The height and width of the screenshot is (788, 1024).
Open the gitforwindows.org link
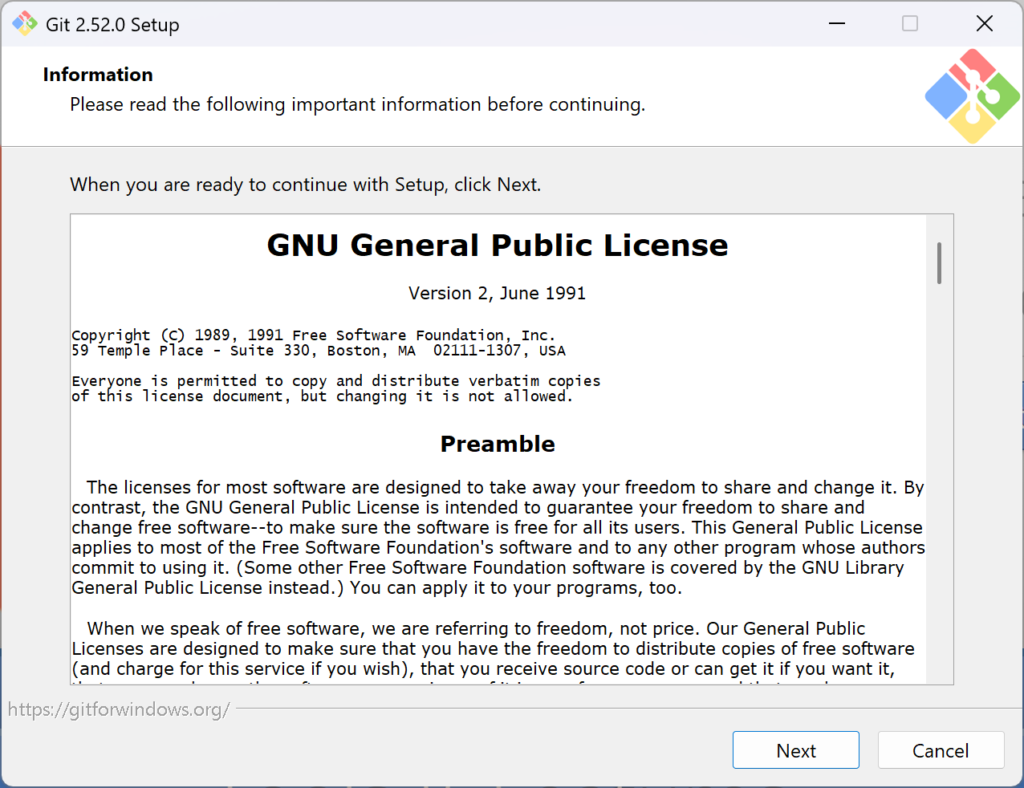(x=119, y=710)
